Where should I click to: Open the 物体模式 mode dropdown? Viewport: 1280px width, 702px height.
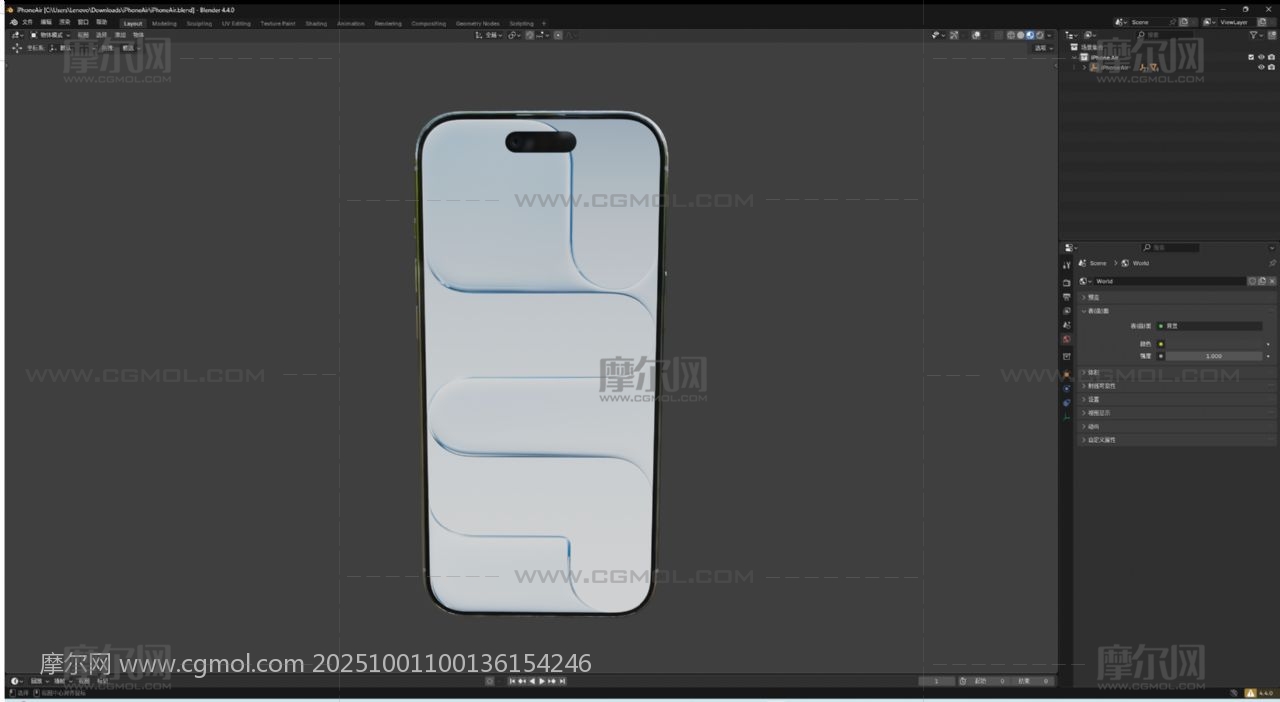[x=50, y=35]
